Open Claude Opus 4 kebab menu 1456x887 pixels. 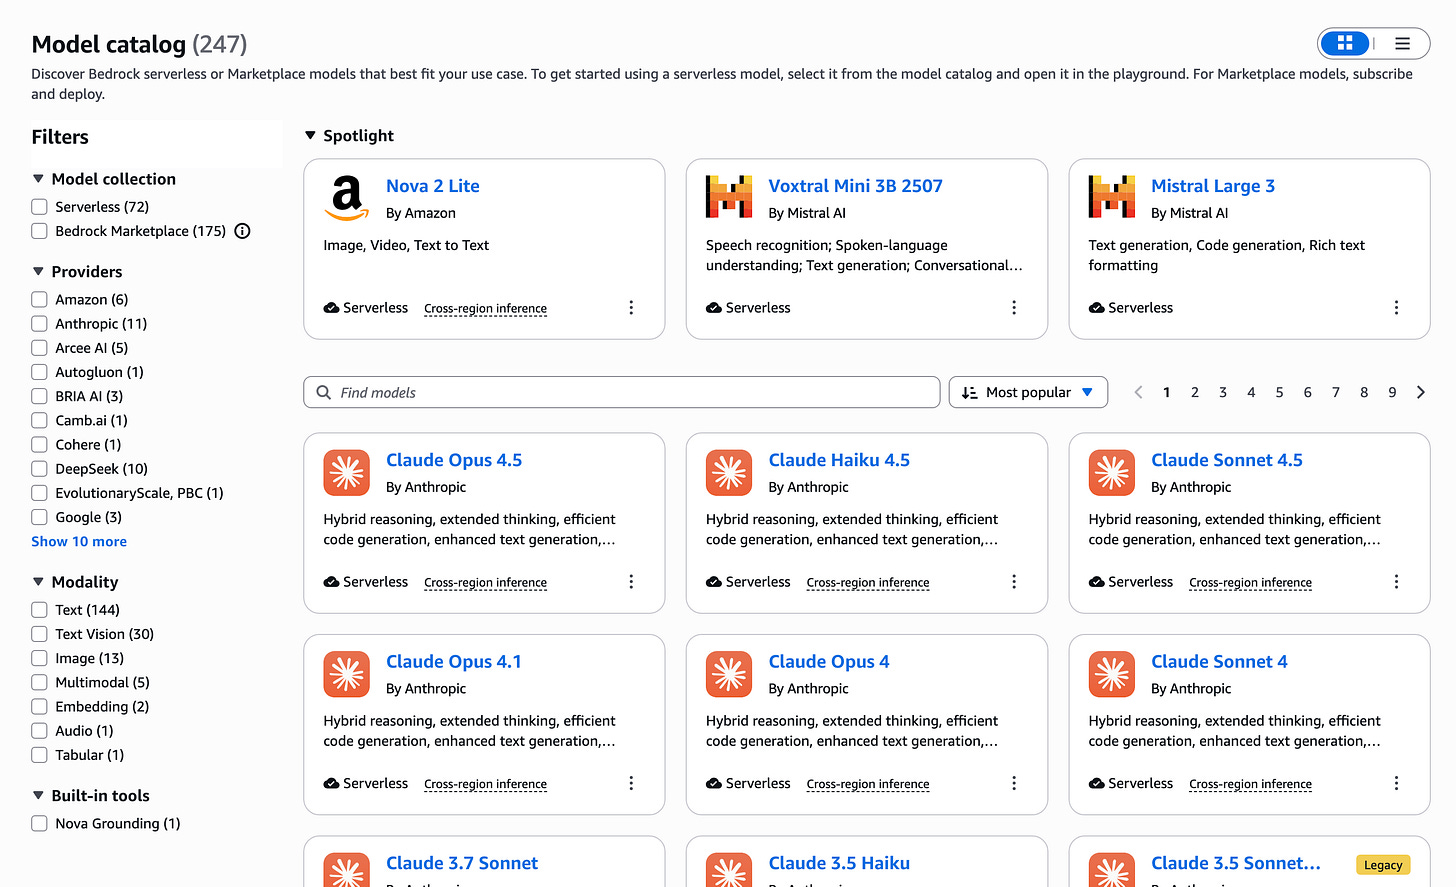click(1014, 784)
